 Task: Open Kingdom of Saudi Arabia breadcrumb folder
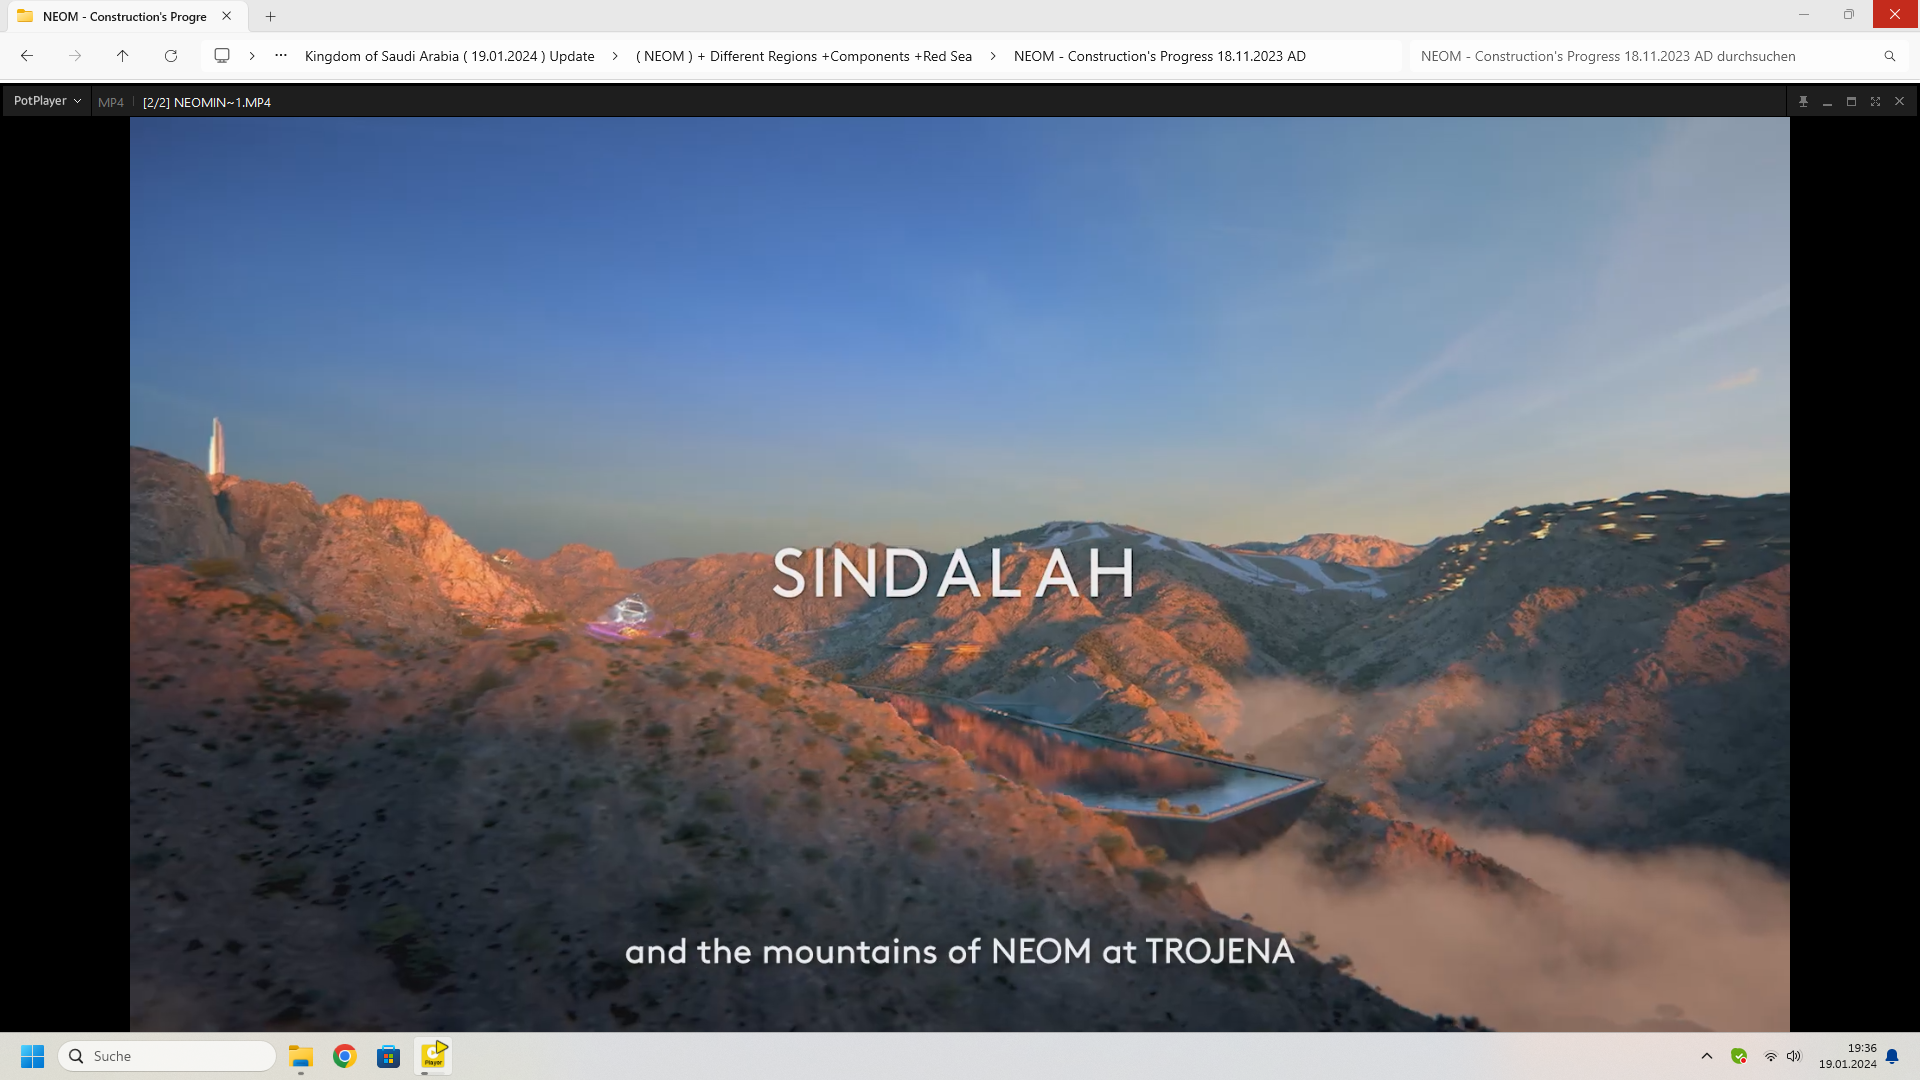coord(450,56)
